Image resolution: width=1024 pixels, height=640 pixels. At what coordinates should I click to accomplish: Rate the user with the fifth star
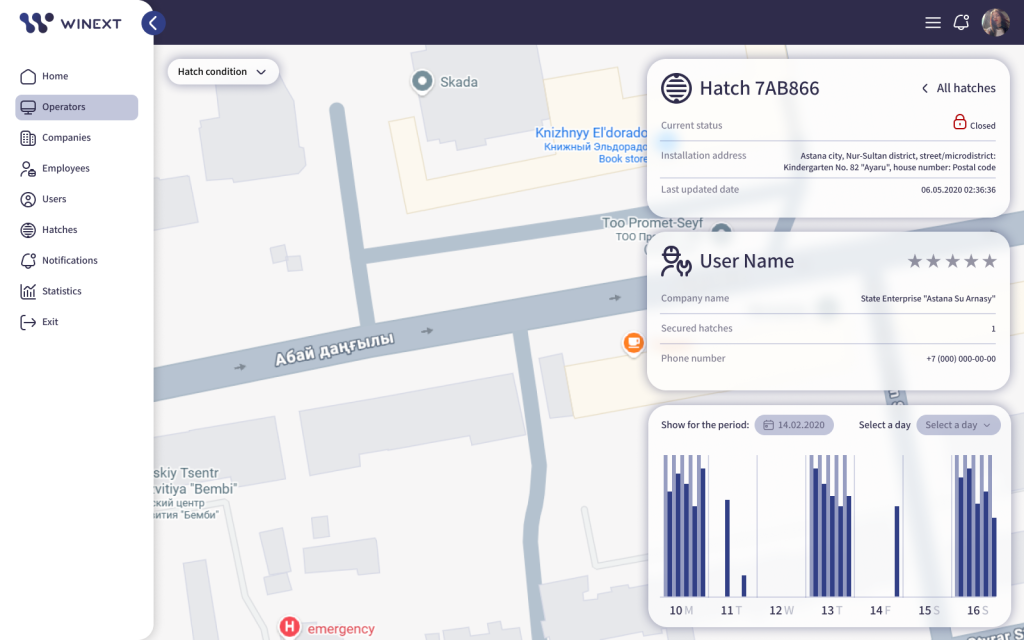point(989,261)
